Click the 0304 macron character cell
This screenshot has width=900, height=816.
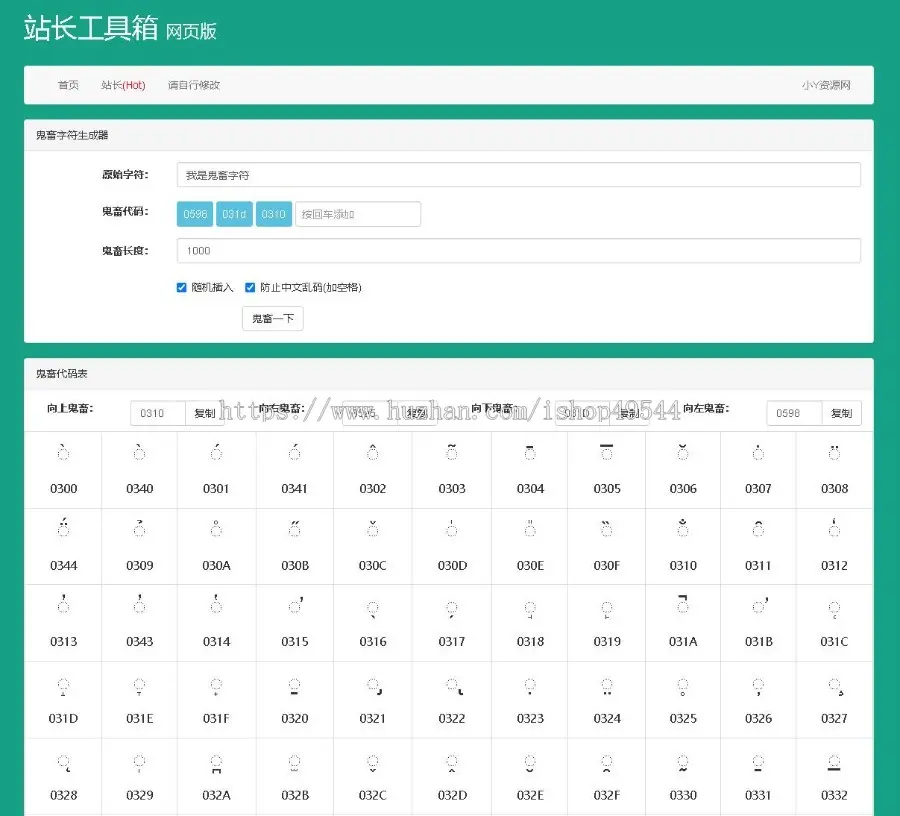pyautogui.click(x=528, y=468)
